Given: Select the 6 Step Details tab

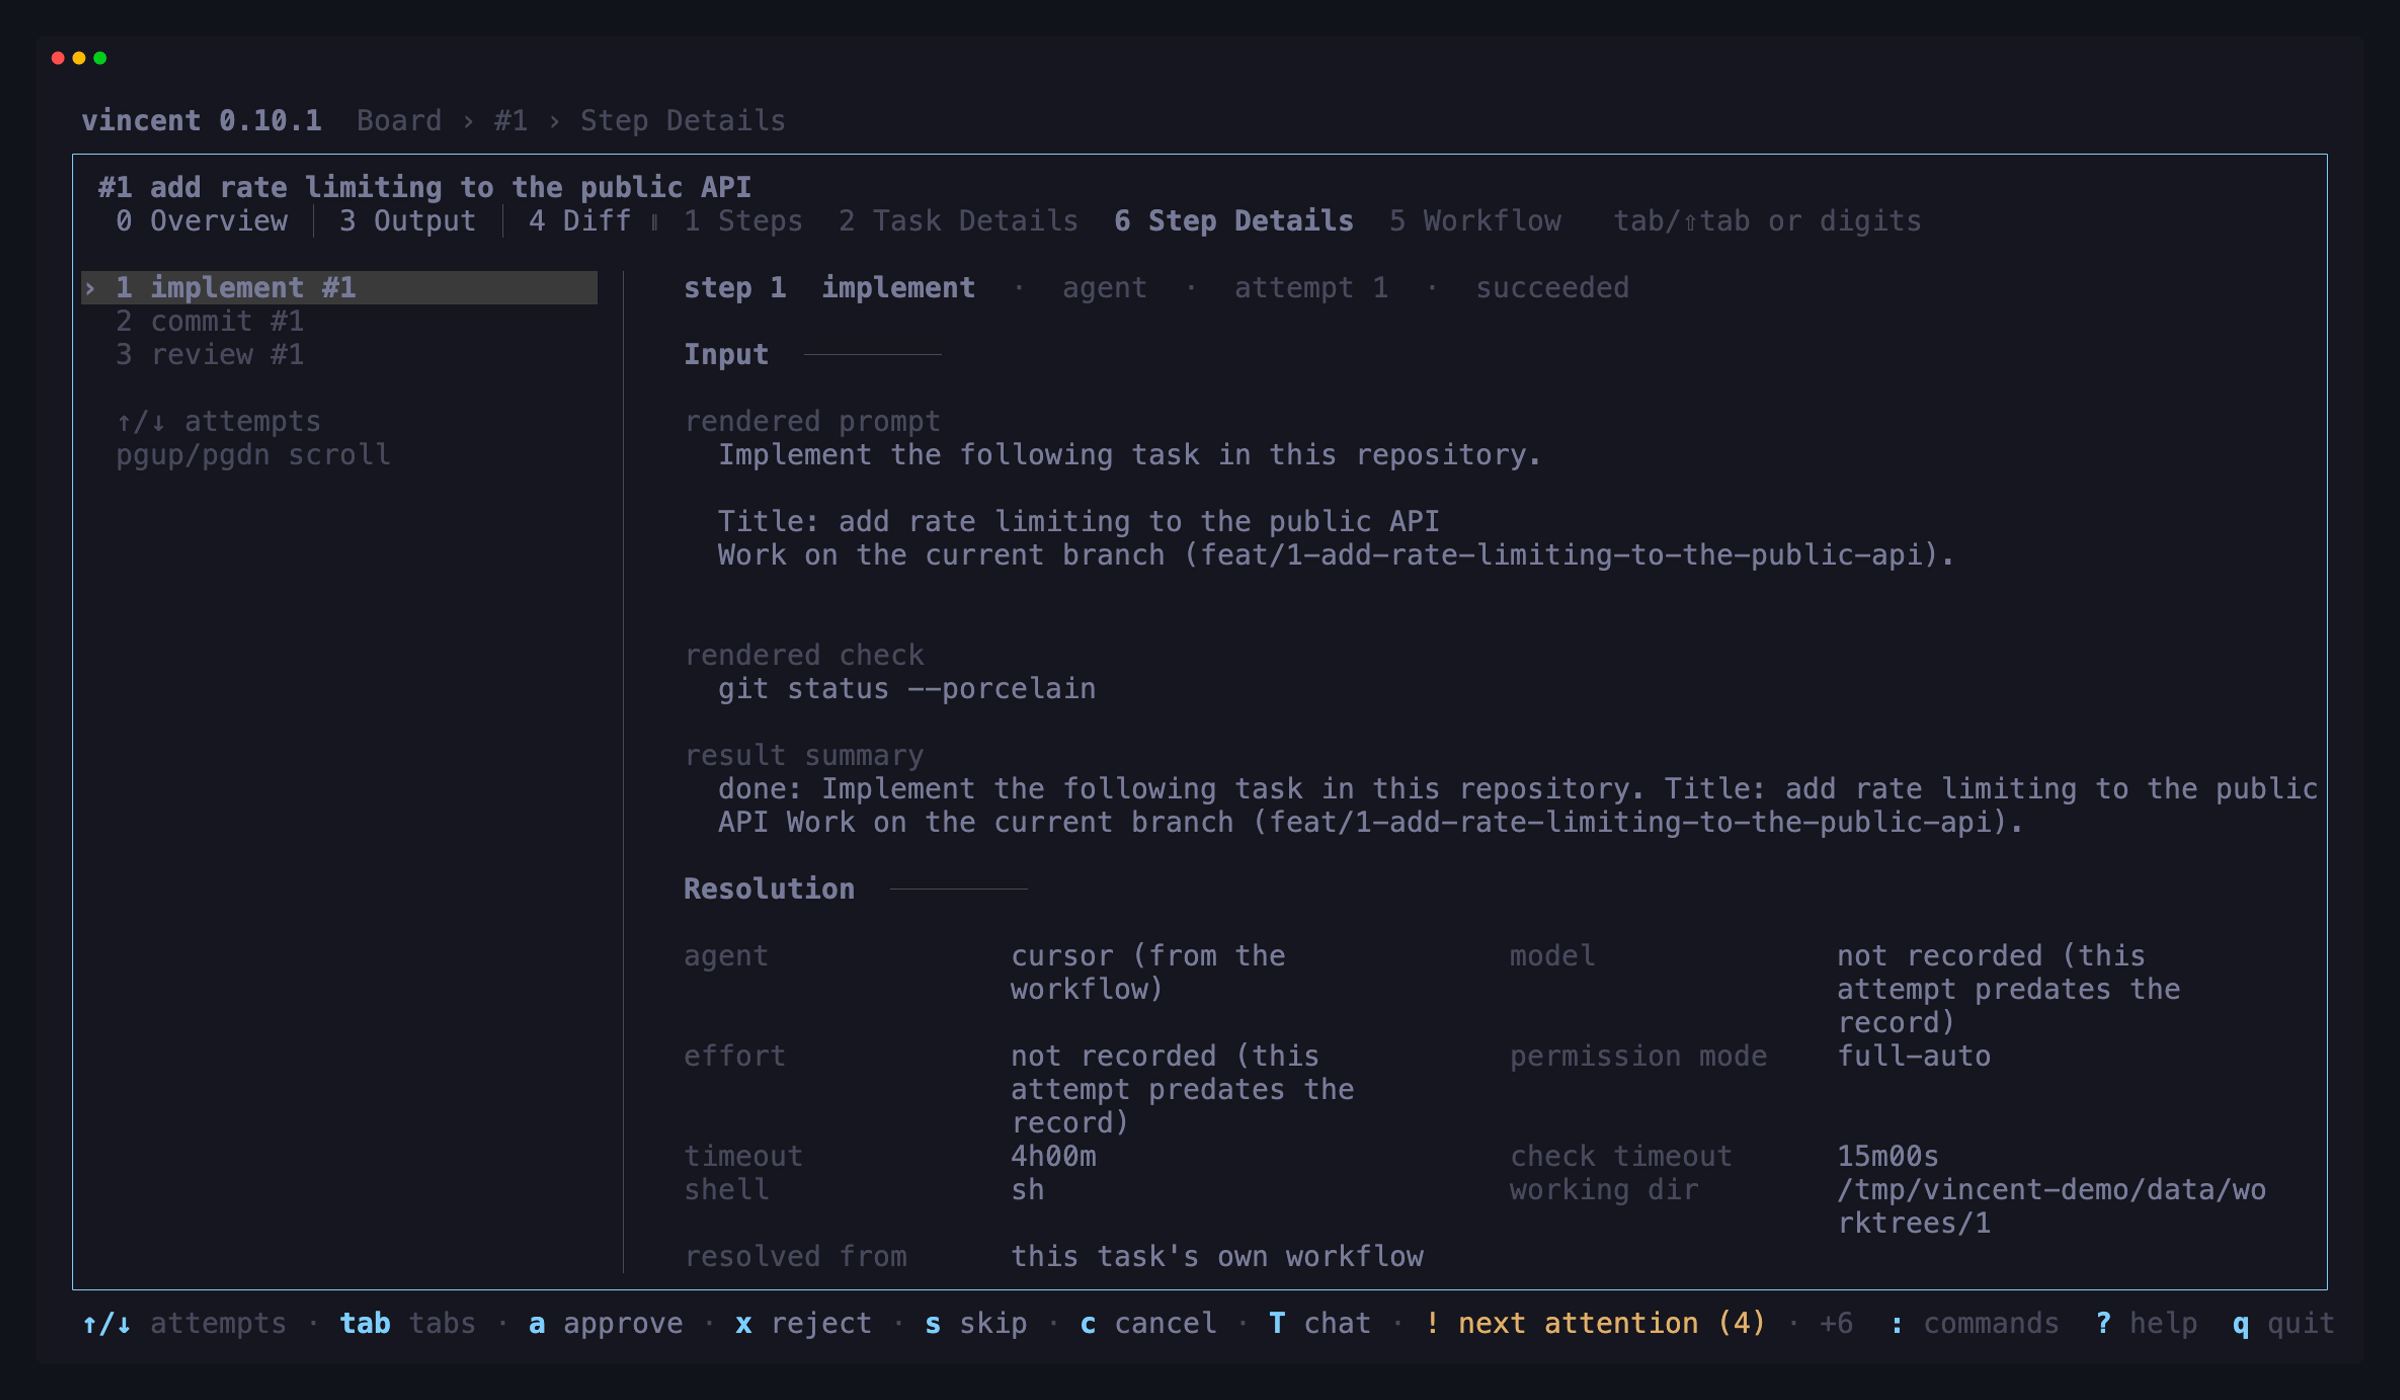Looking at the screenshot, I should point(1234,221).
